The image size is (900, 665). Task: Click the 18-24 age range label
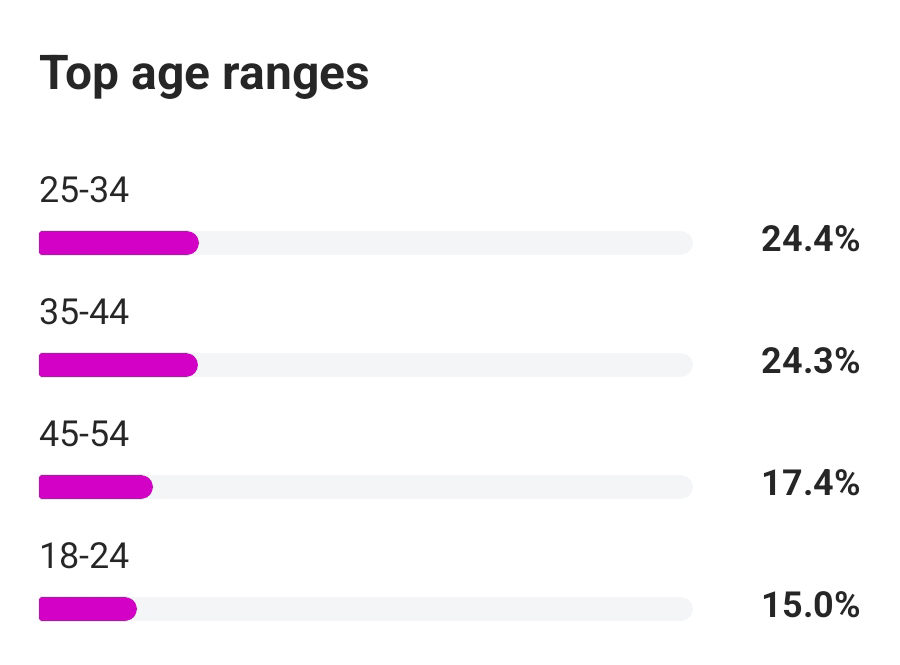(84, 557)
